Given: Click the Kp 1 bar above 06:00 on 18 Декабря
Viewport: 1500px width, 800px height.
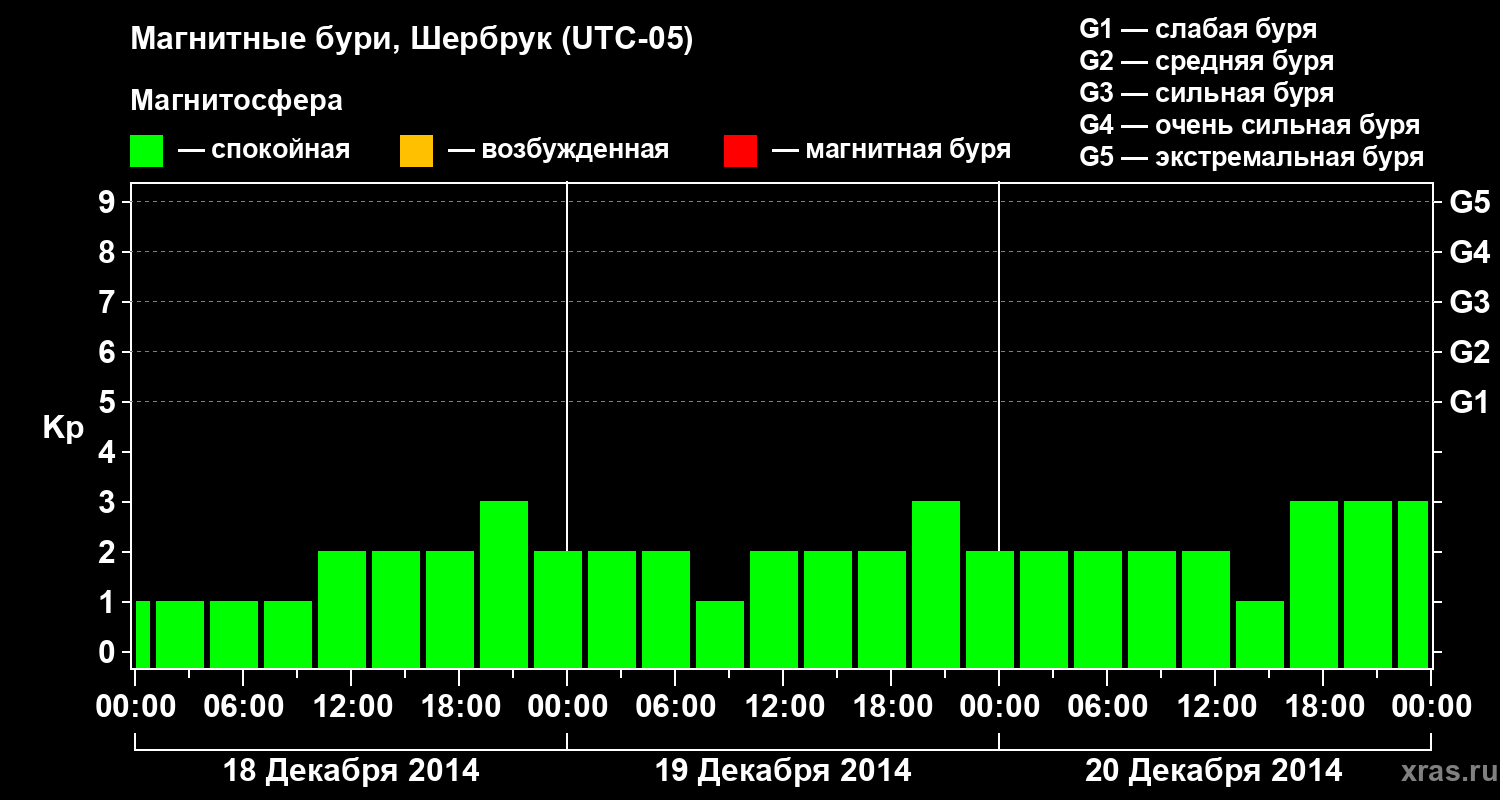Looking at the screenshot, I should (234, 634).
